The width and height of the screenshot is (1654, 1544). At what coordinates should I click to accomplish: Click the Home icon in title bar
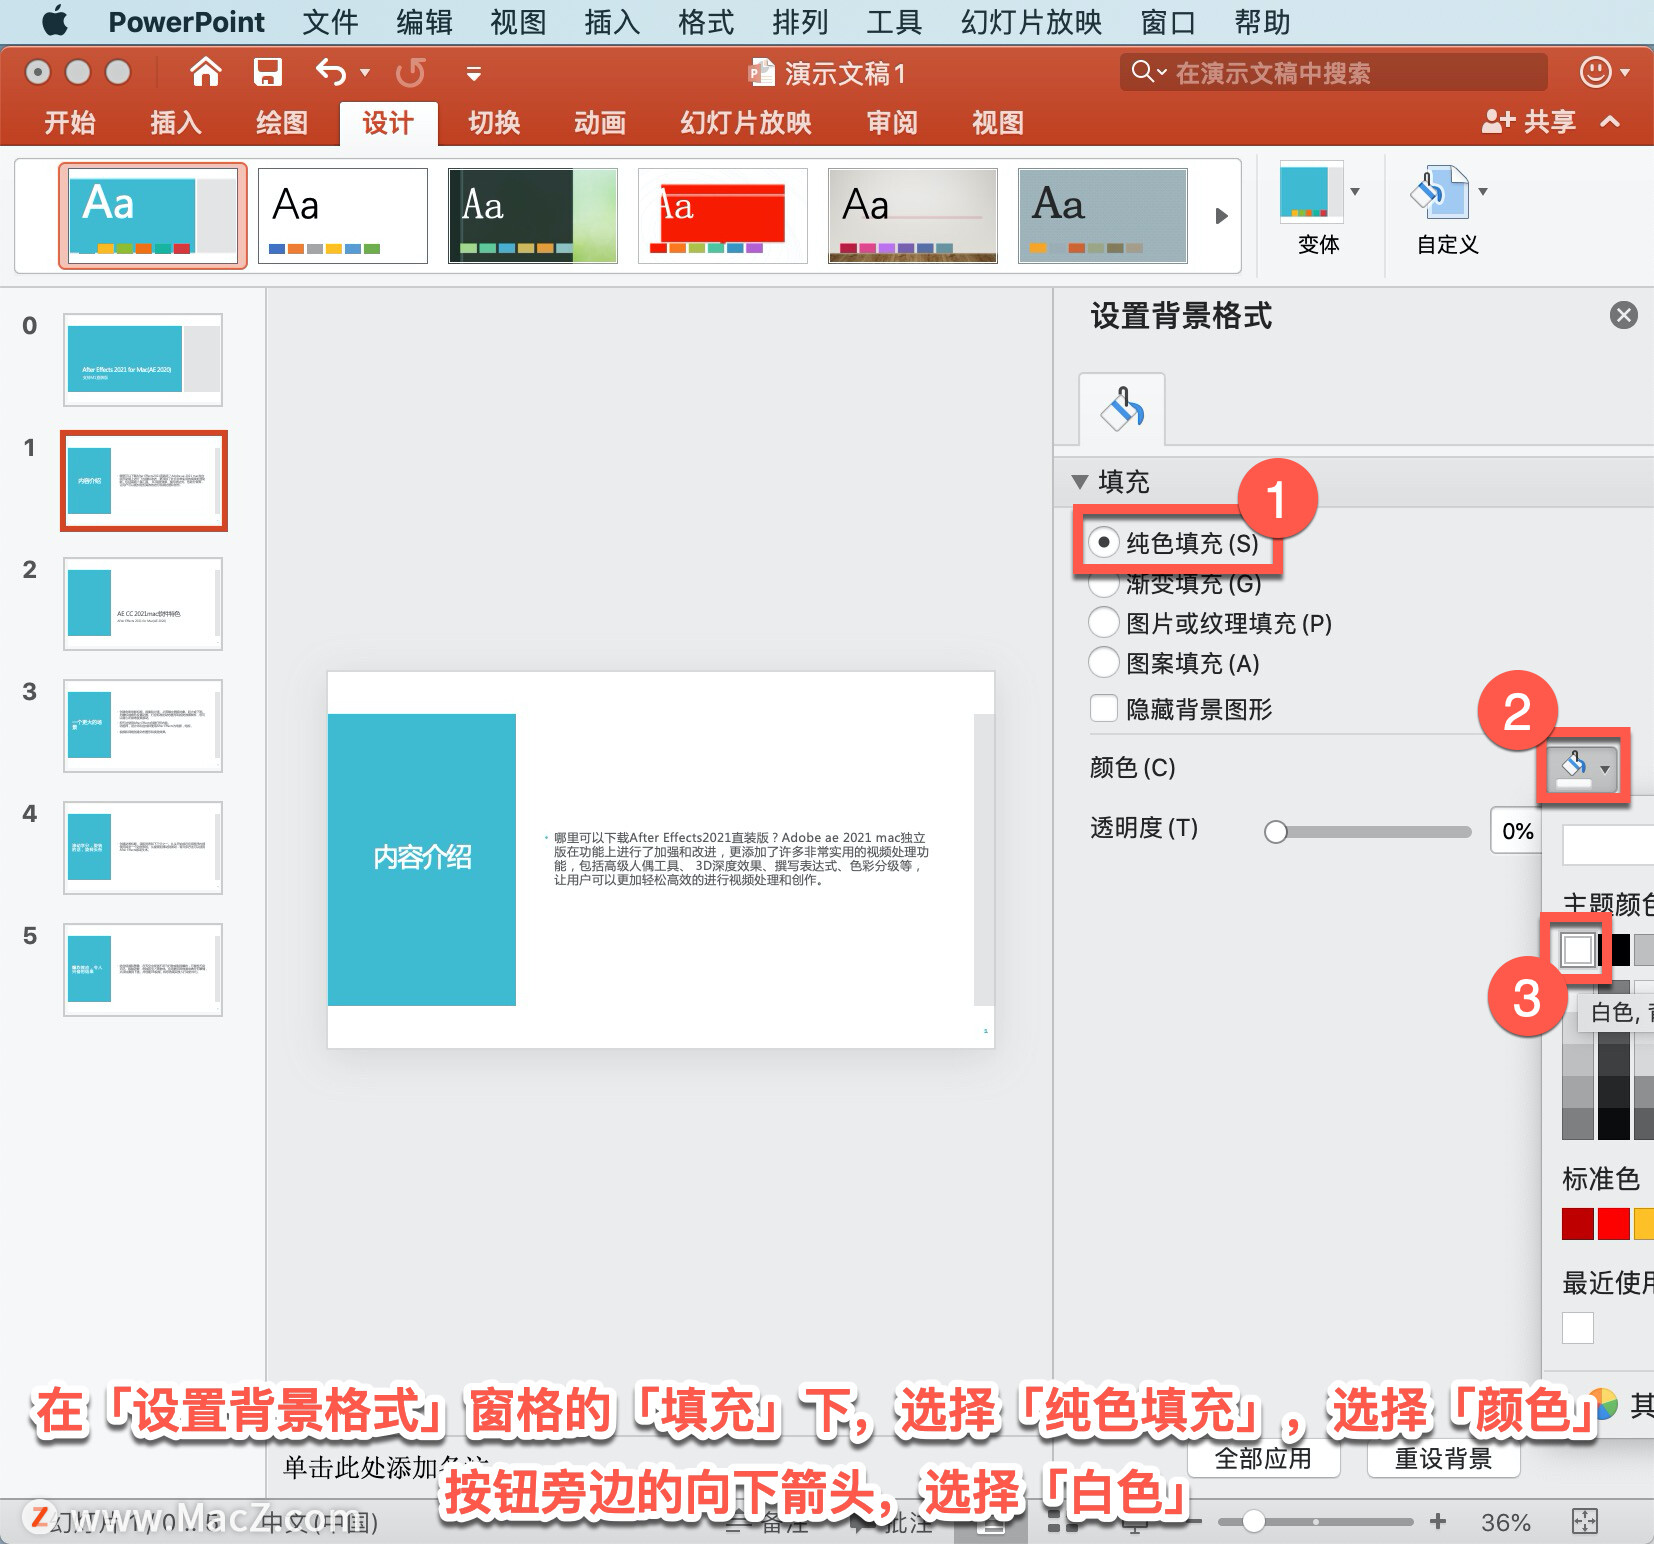point(206,72)
